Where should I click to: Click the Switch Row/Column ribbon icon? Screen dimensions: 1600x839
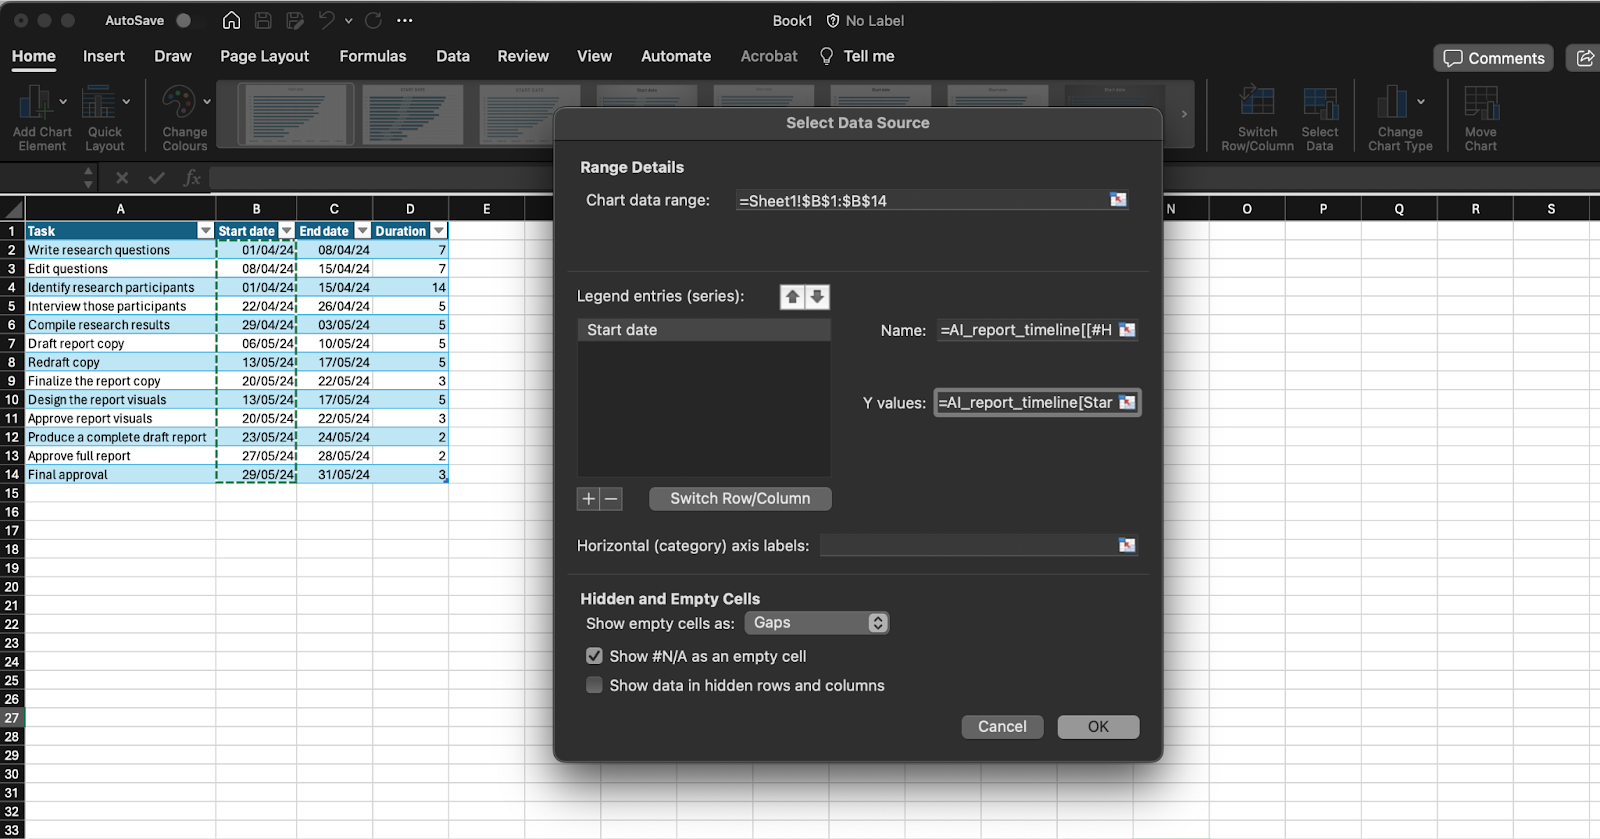[1257, 102]
